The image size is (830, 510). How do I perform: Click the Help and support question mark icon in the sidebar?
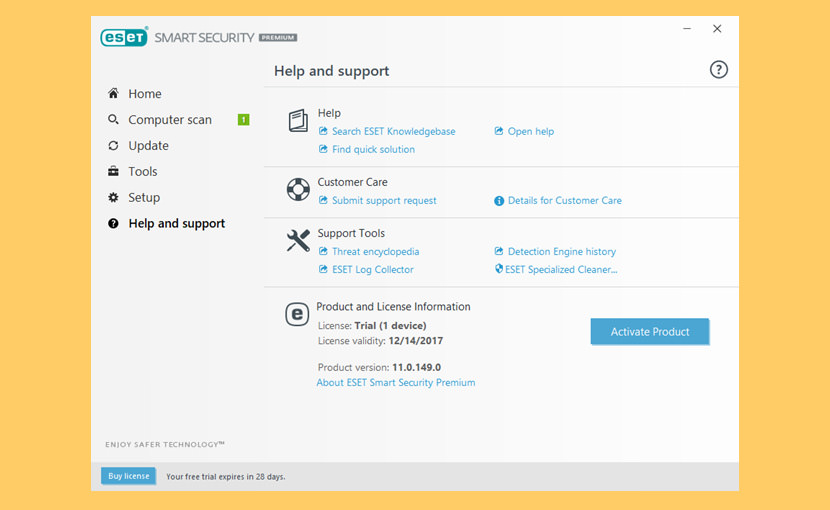click(113, 223)
